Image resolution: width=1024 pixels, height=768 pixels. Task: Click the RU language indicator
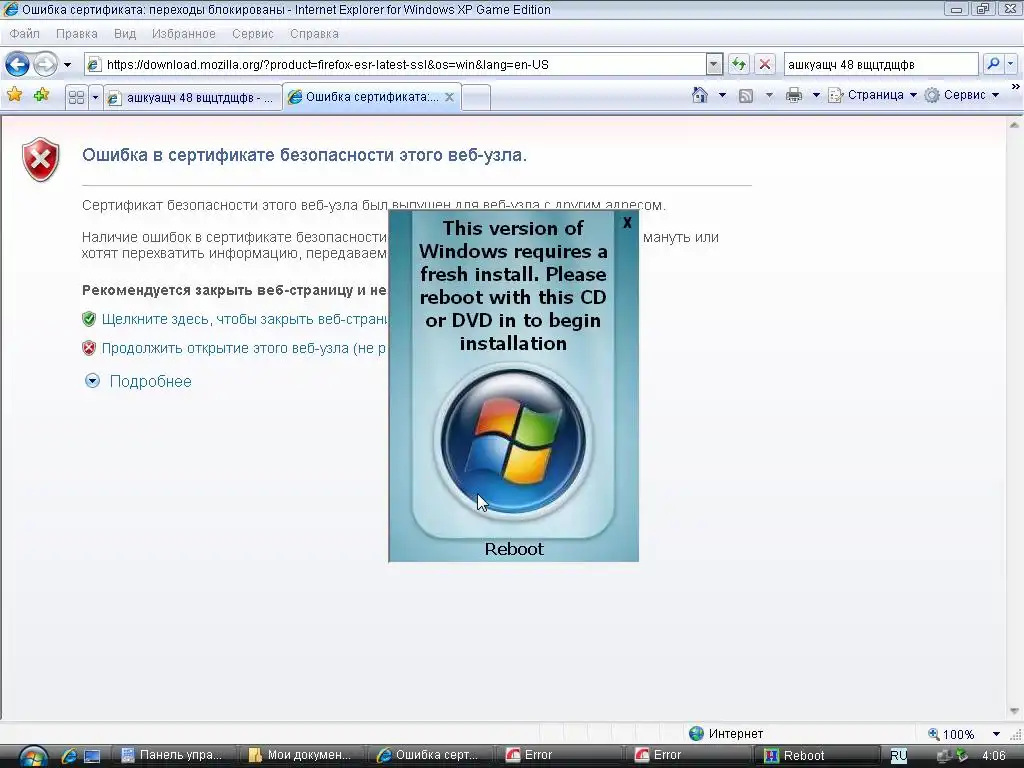point(899,756)
